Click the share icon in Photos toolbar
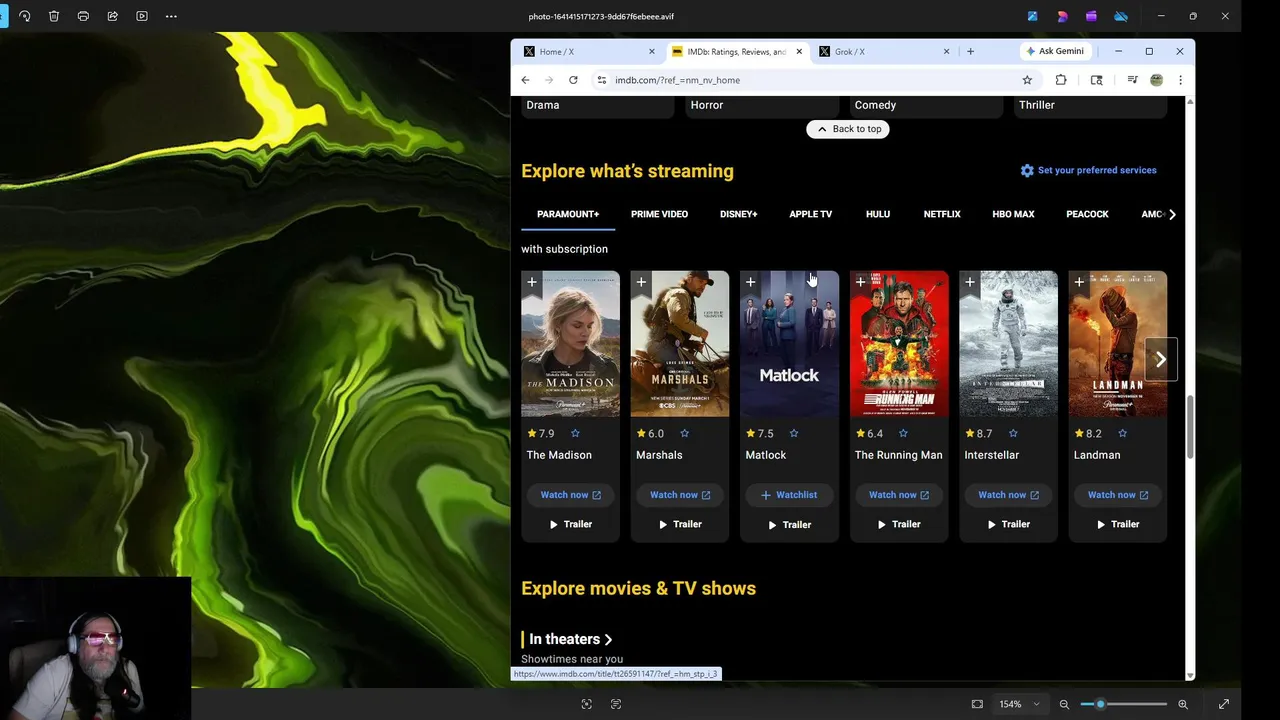The height and width of the screenshot is (720, 1280). [x=112, y=16]
